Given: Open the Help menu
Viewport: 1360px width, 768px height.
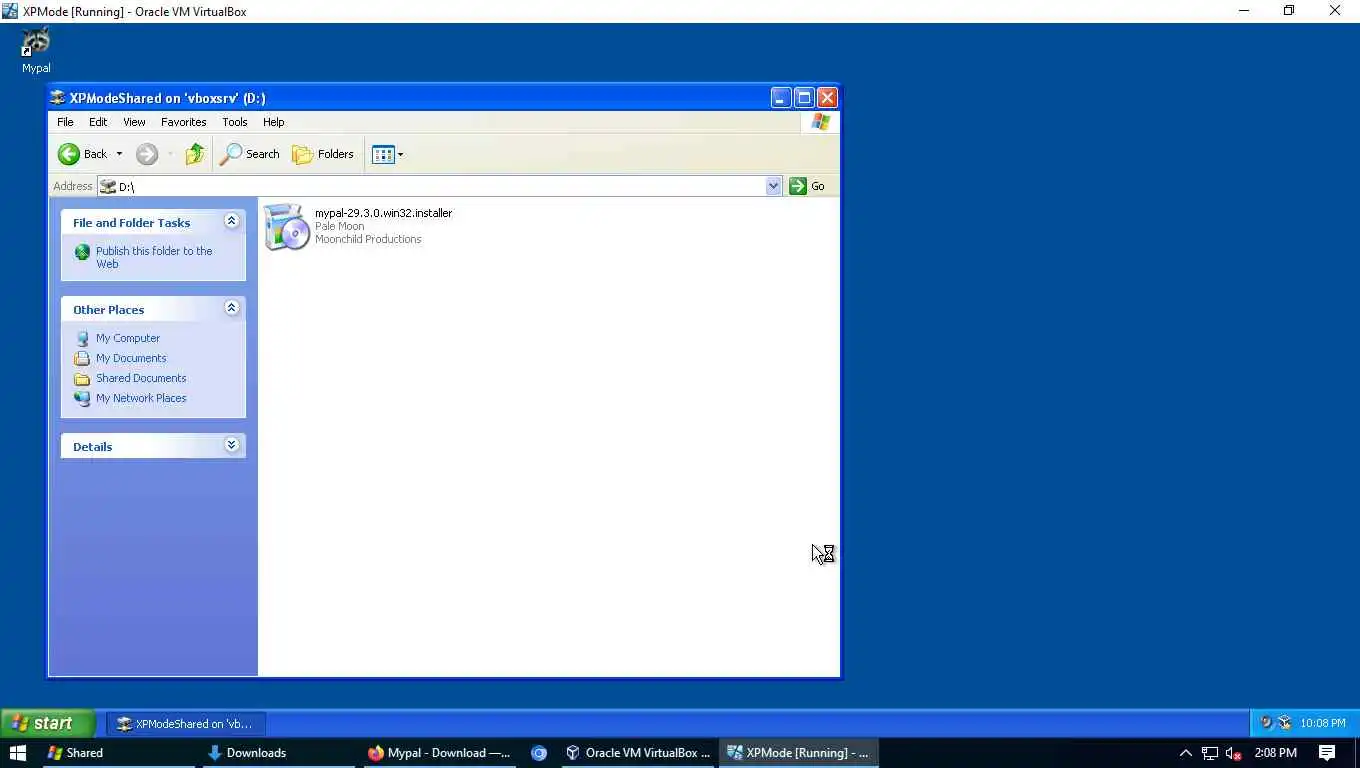Looking at the screenshot, I should (x=274, y=122).
